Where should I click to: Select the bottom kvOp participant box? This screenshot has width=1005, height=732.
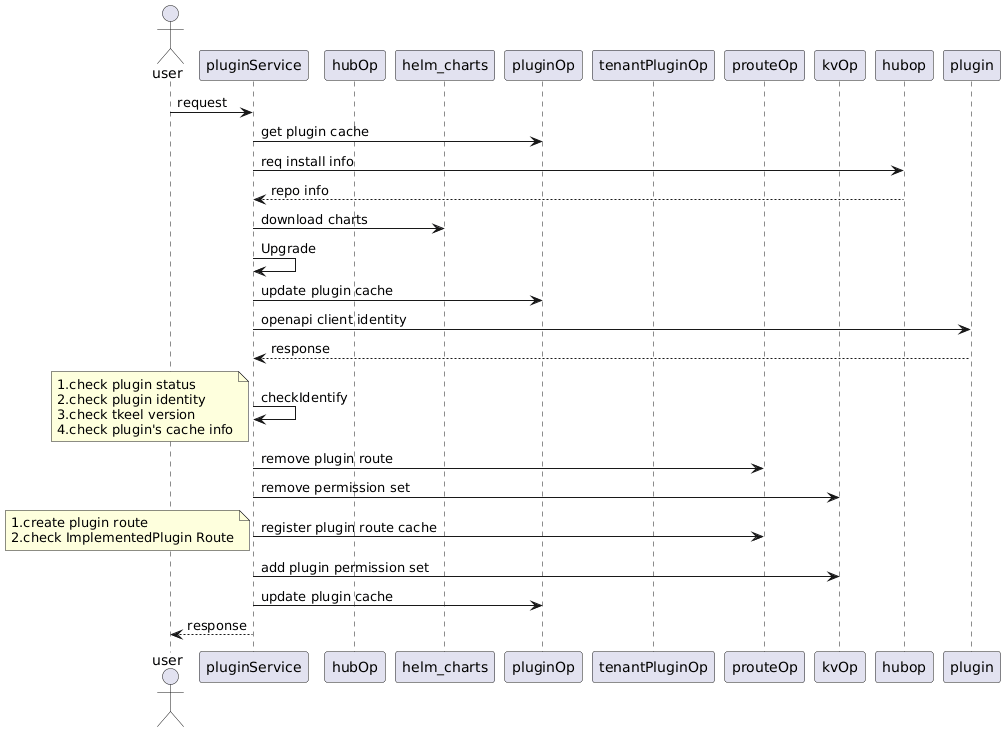click(x=839, y=664)
